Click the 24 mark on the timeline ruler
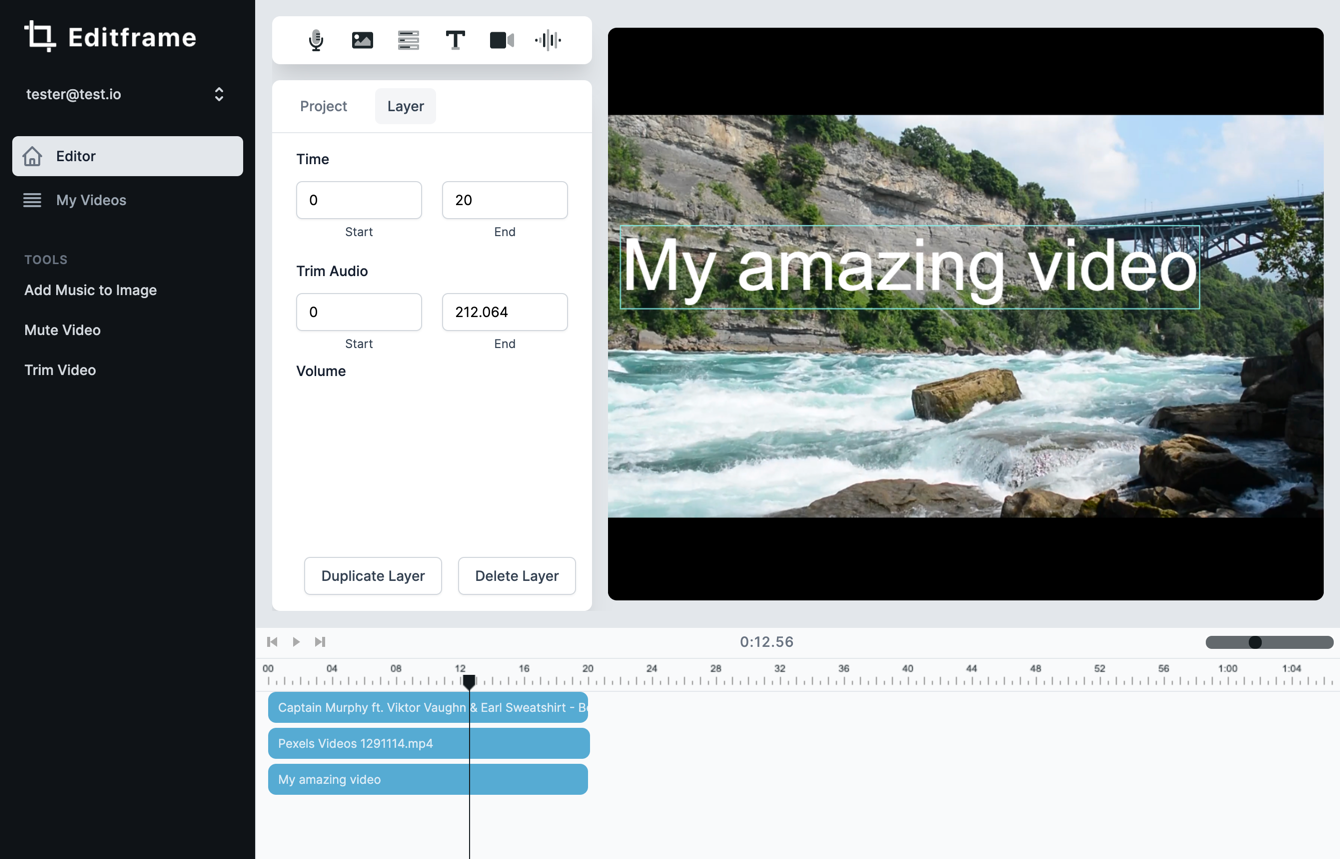Image resolution: width=1340 pixels, height=859 pixels. click(652, 668)
